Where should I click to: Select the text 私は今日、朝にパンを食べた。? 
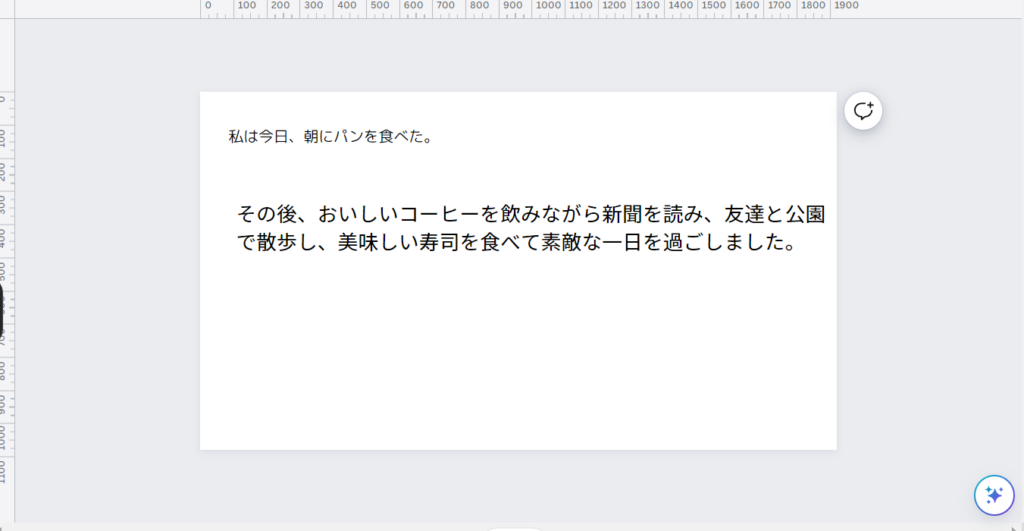[x=332, y=137]
